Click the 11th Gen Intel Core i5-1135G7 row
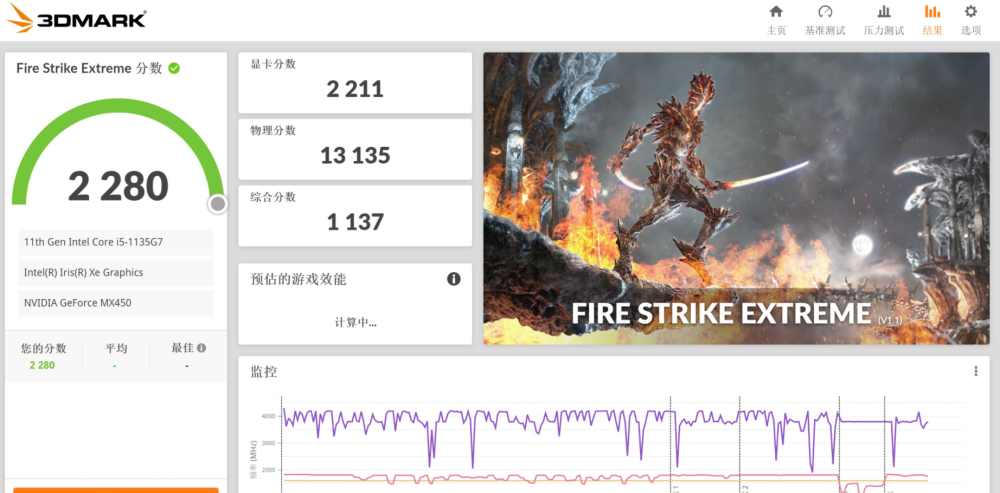1000x493 pixels. point(115,242)
